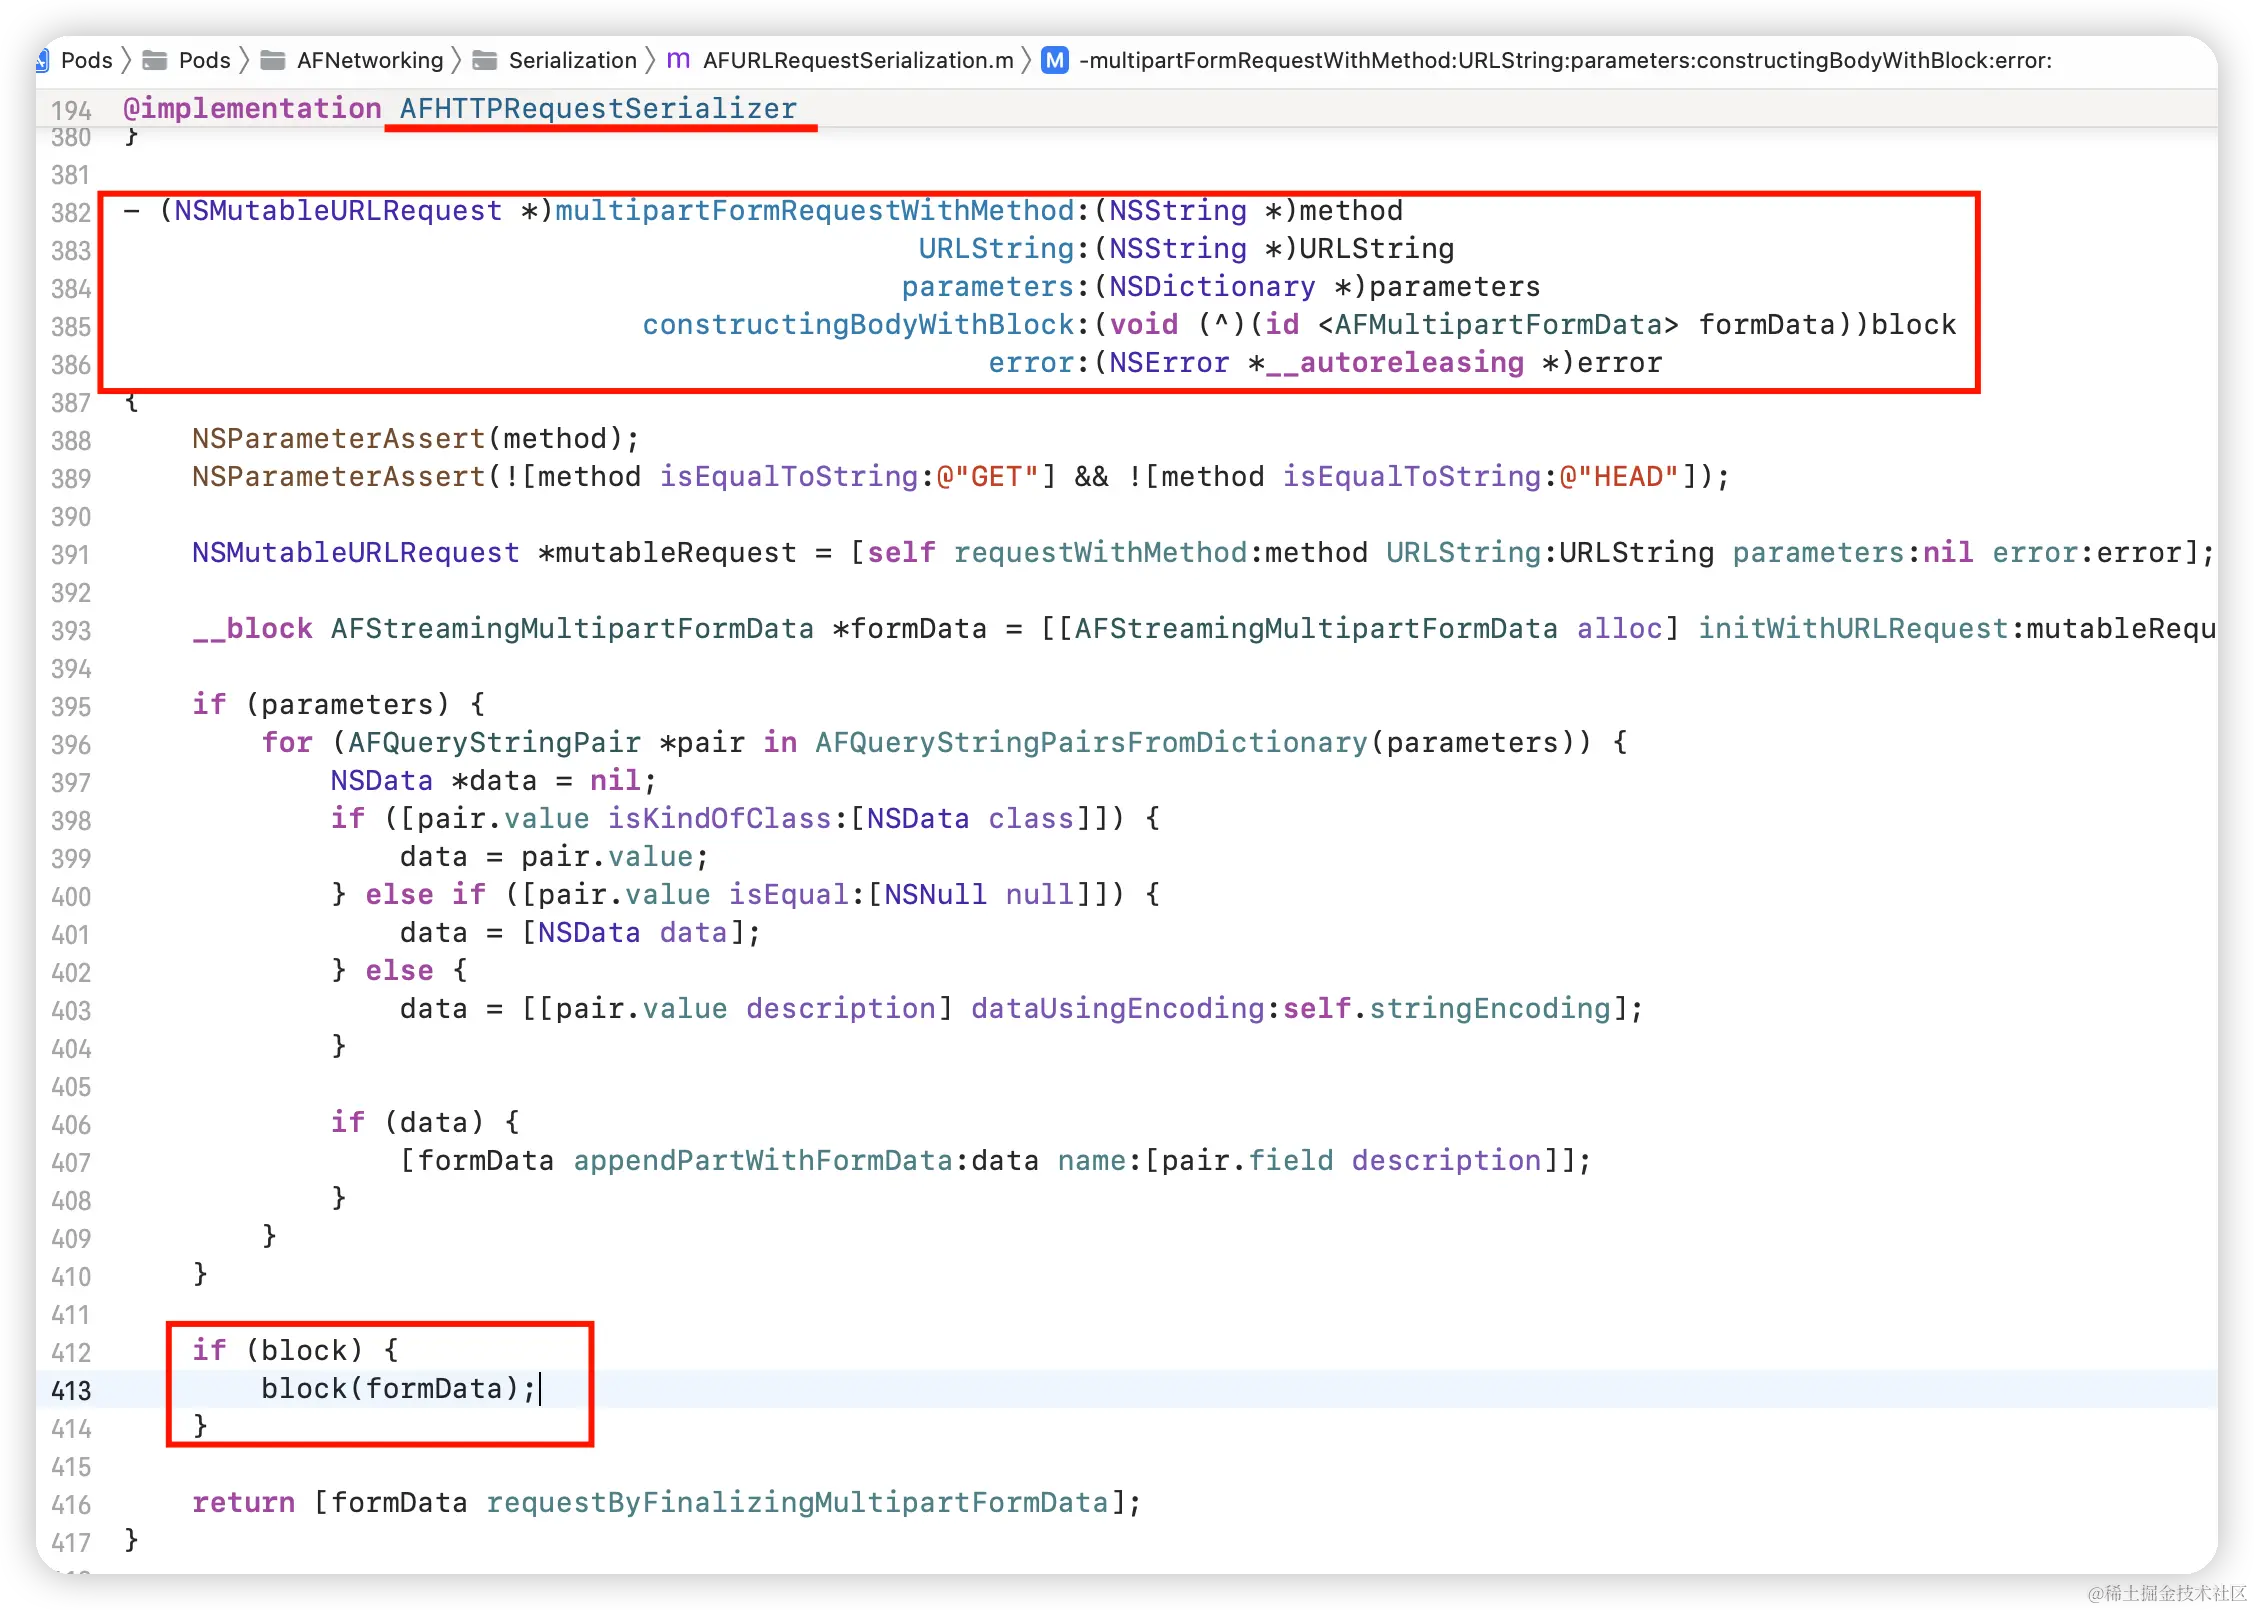Click line number 413 in gutter

tap(71, 1390)
